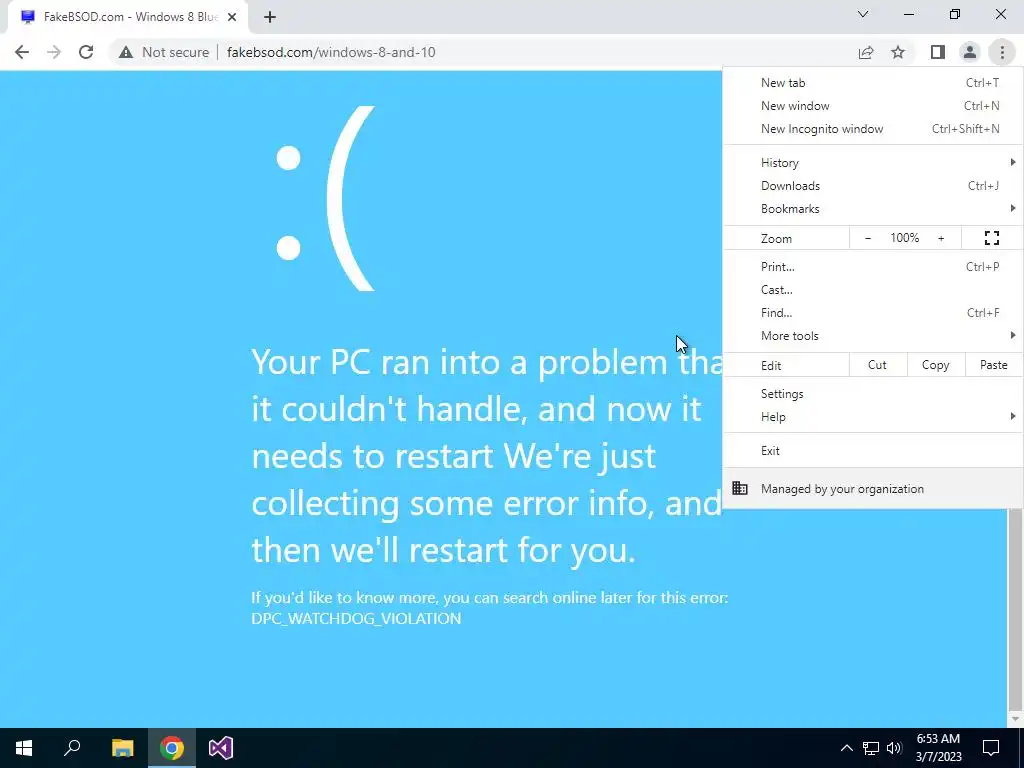Open a new tab with the plus button

(x=270, y=17)
